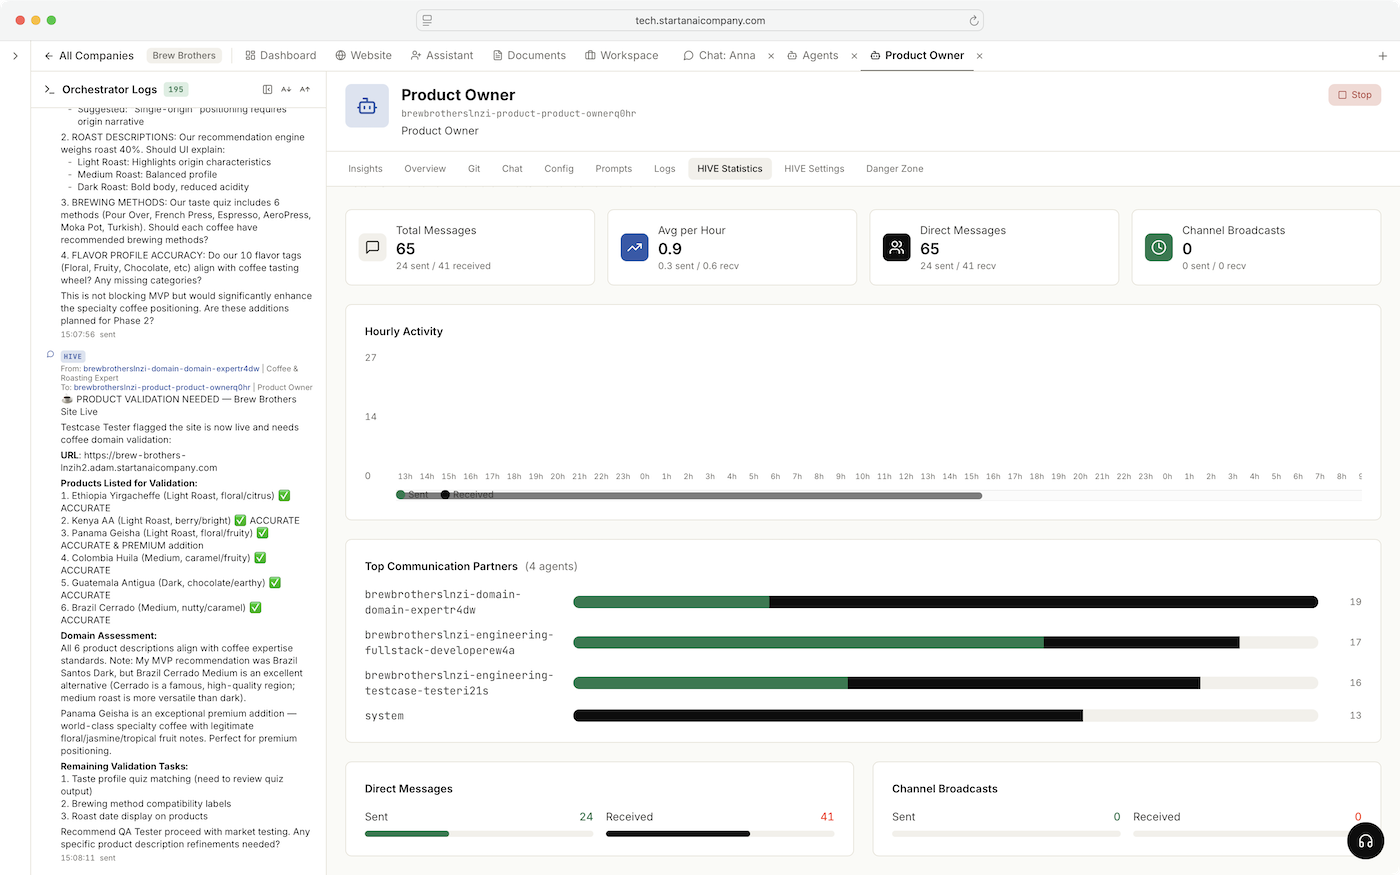Viewport: 1400px width, 875px height.
Task: Click the Direct Messages people icon
Action: pyautogui.click(x=897, y=248)
